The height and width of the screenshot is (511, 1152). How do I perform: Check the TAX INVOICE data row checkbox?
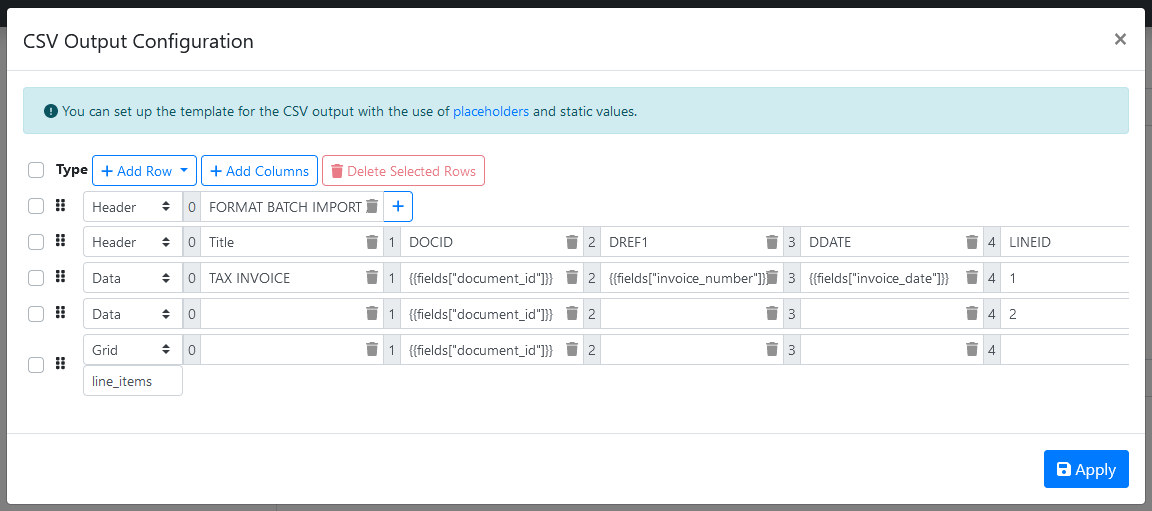point(36,278)
